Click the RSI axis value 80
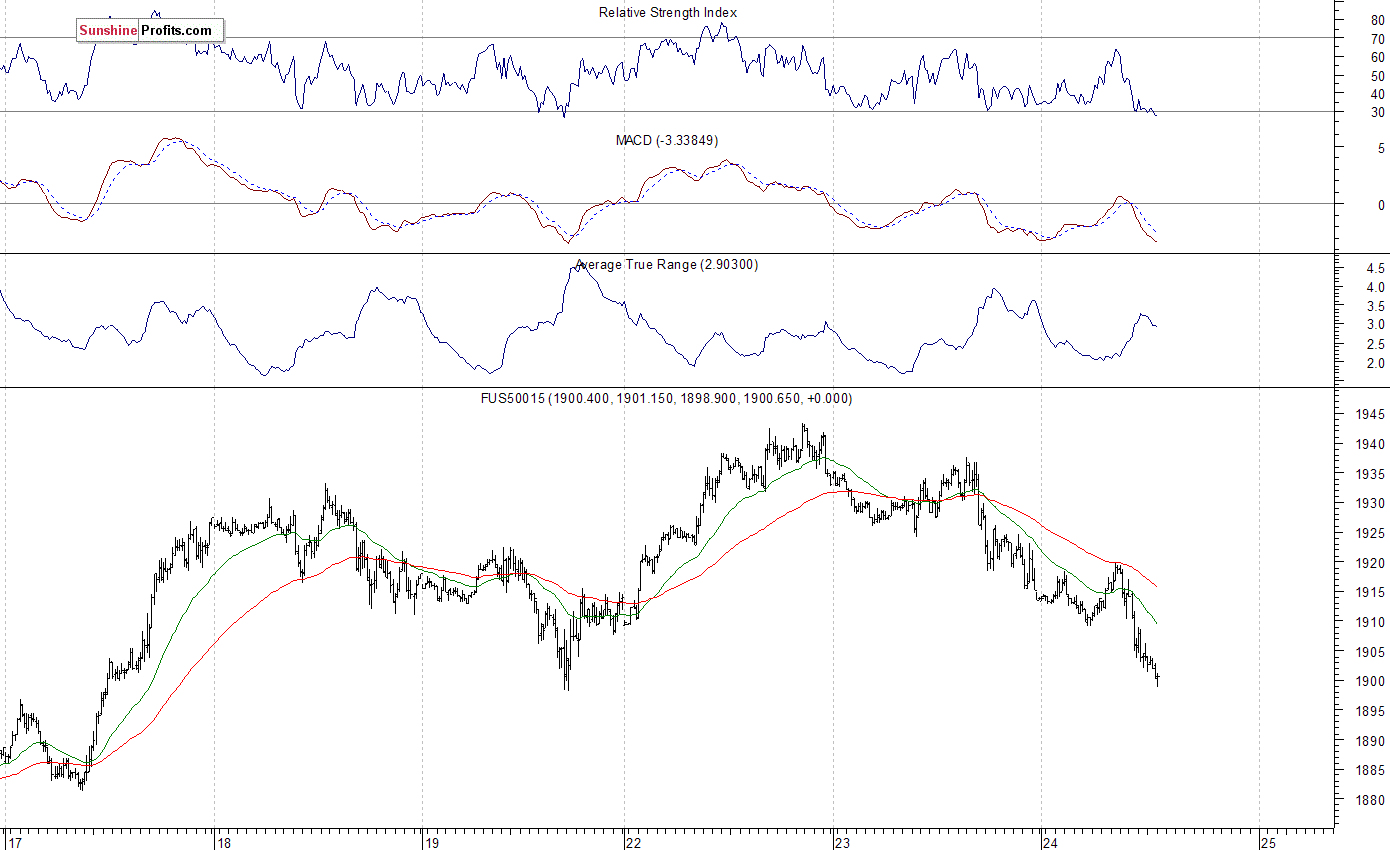Screen dimensions: 1390x850 (x=1377, y=20)
